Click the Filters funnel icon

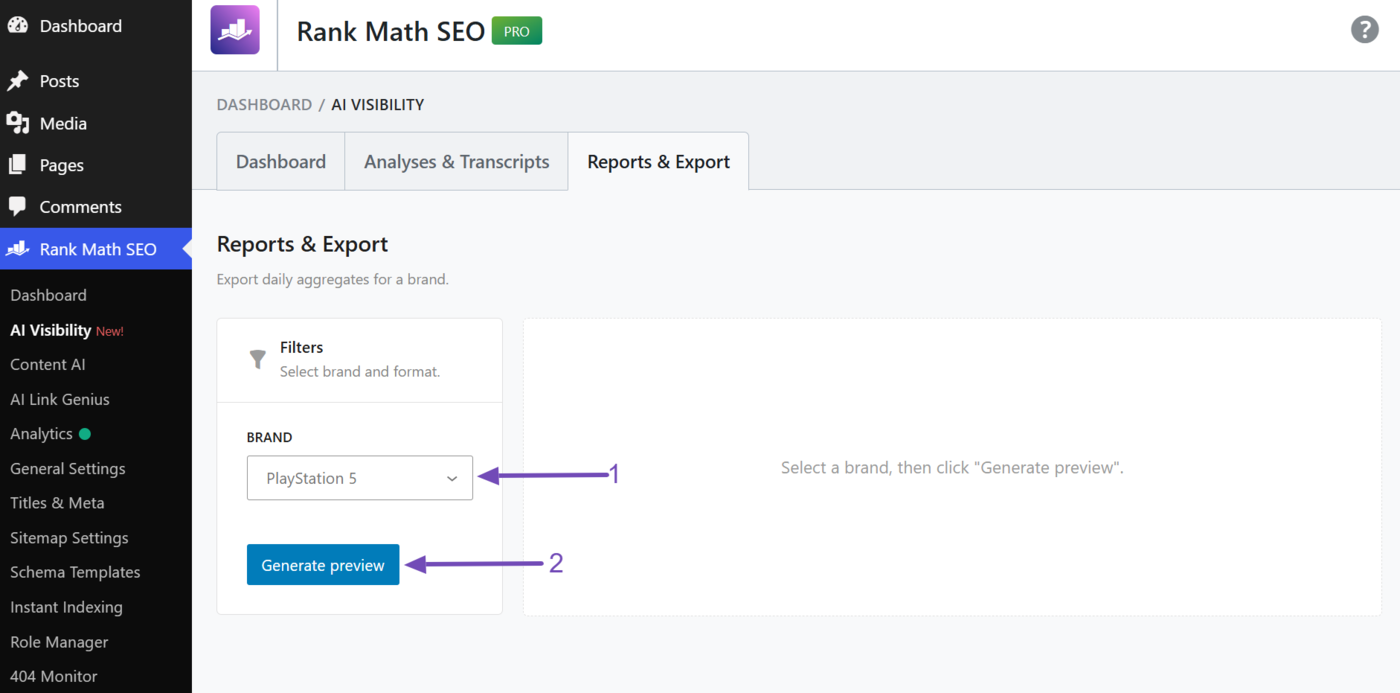click(x=258, y=359)
